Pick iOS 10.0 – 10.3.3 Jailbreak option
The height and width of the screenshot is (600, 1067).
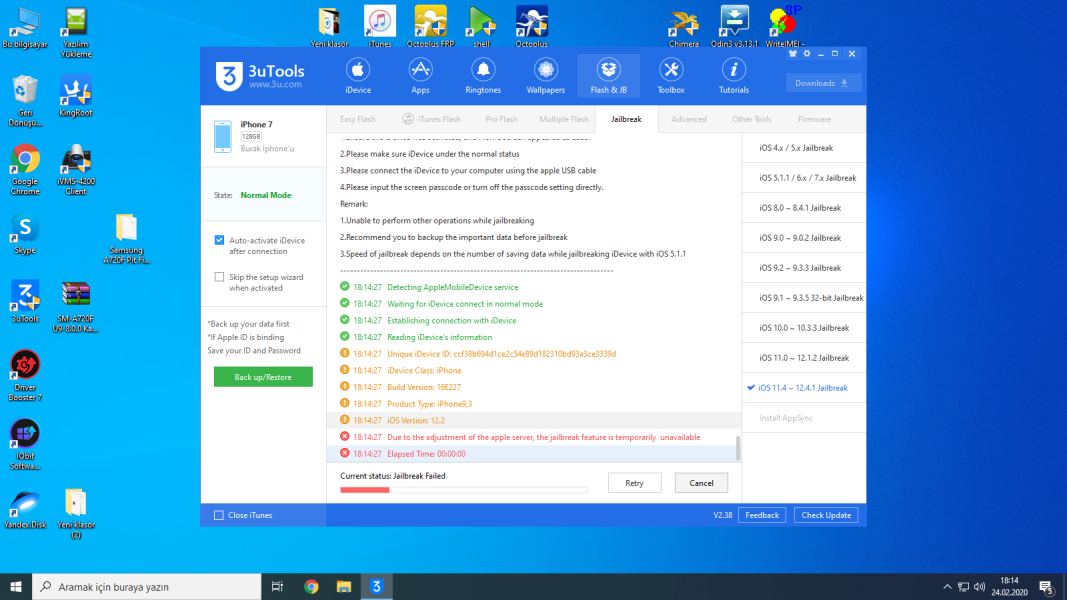(x=803, y=328)
